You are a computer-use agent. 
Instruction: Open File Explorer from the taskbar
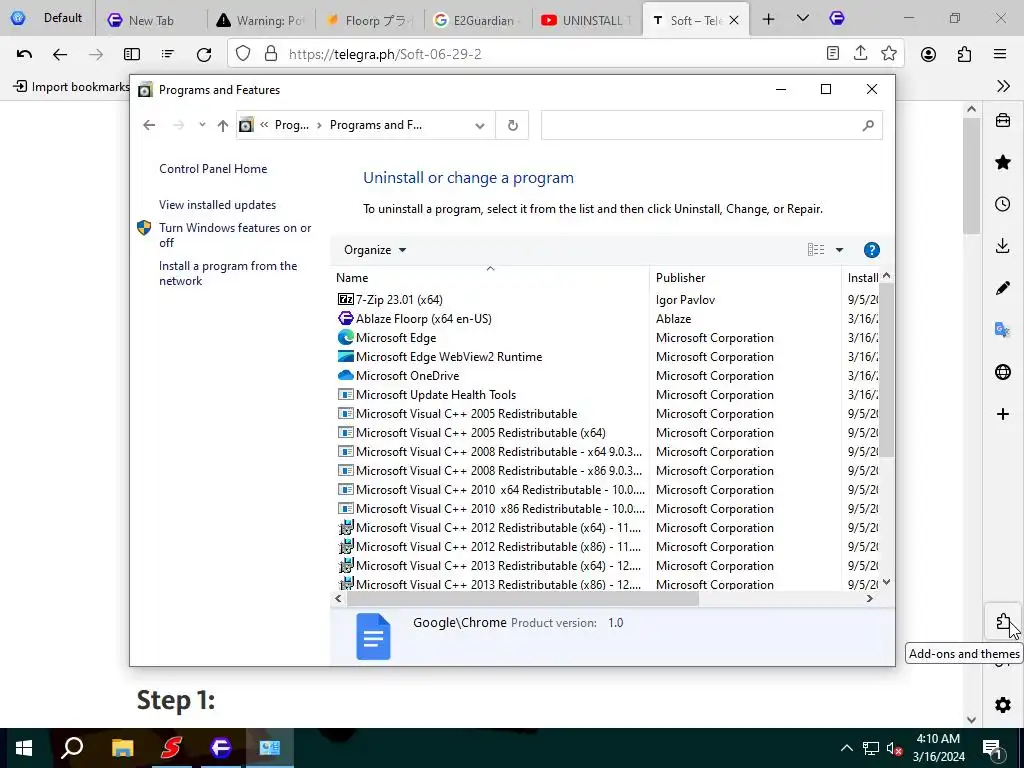coord(122,748)
